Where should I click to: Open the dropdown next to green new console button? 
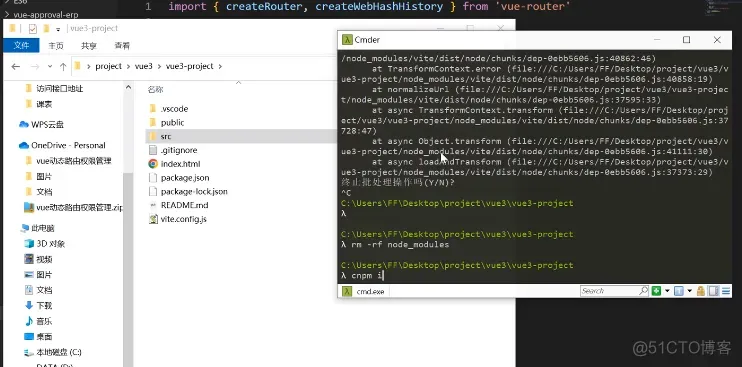[x=667, y=291]
